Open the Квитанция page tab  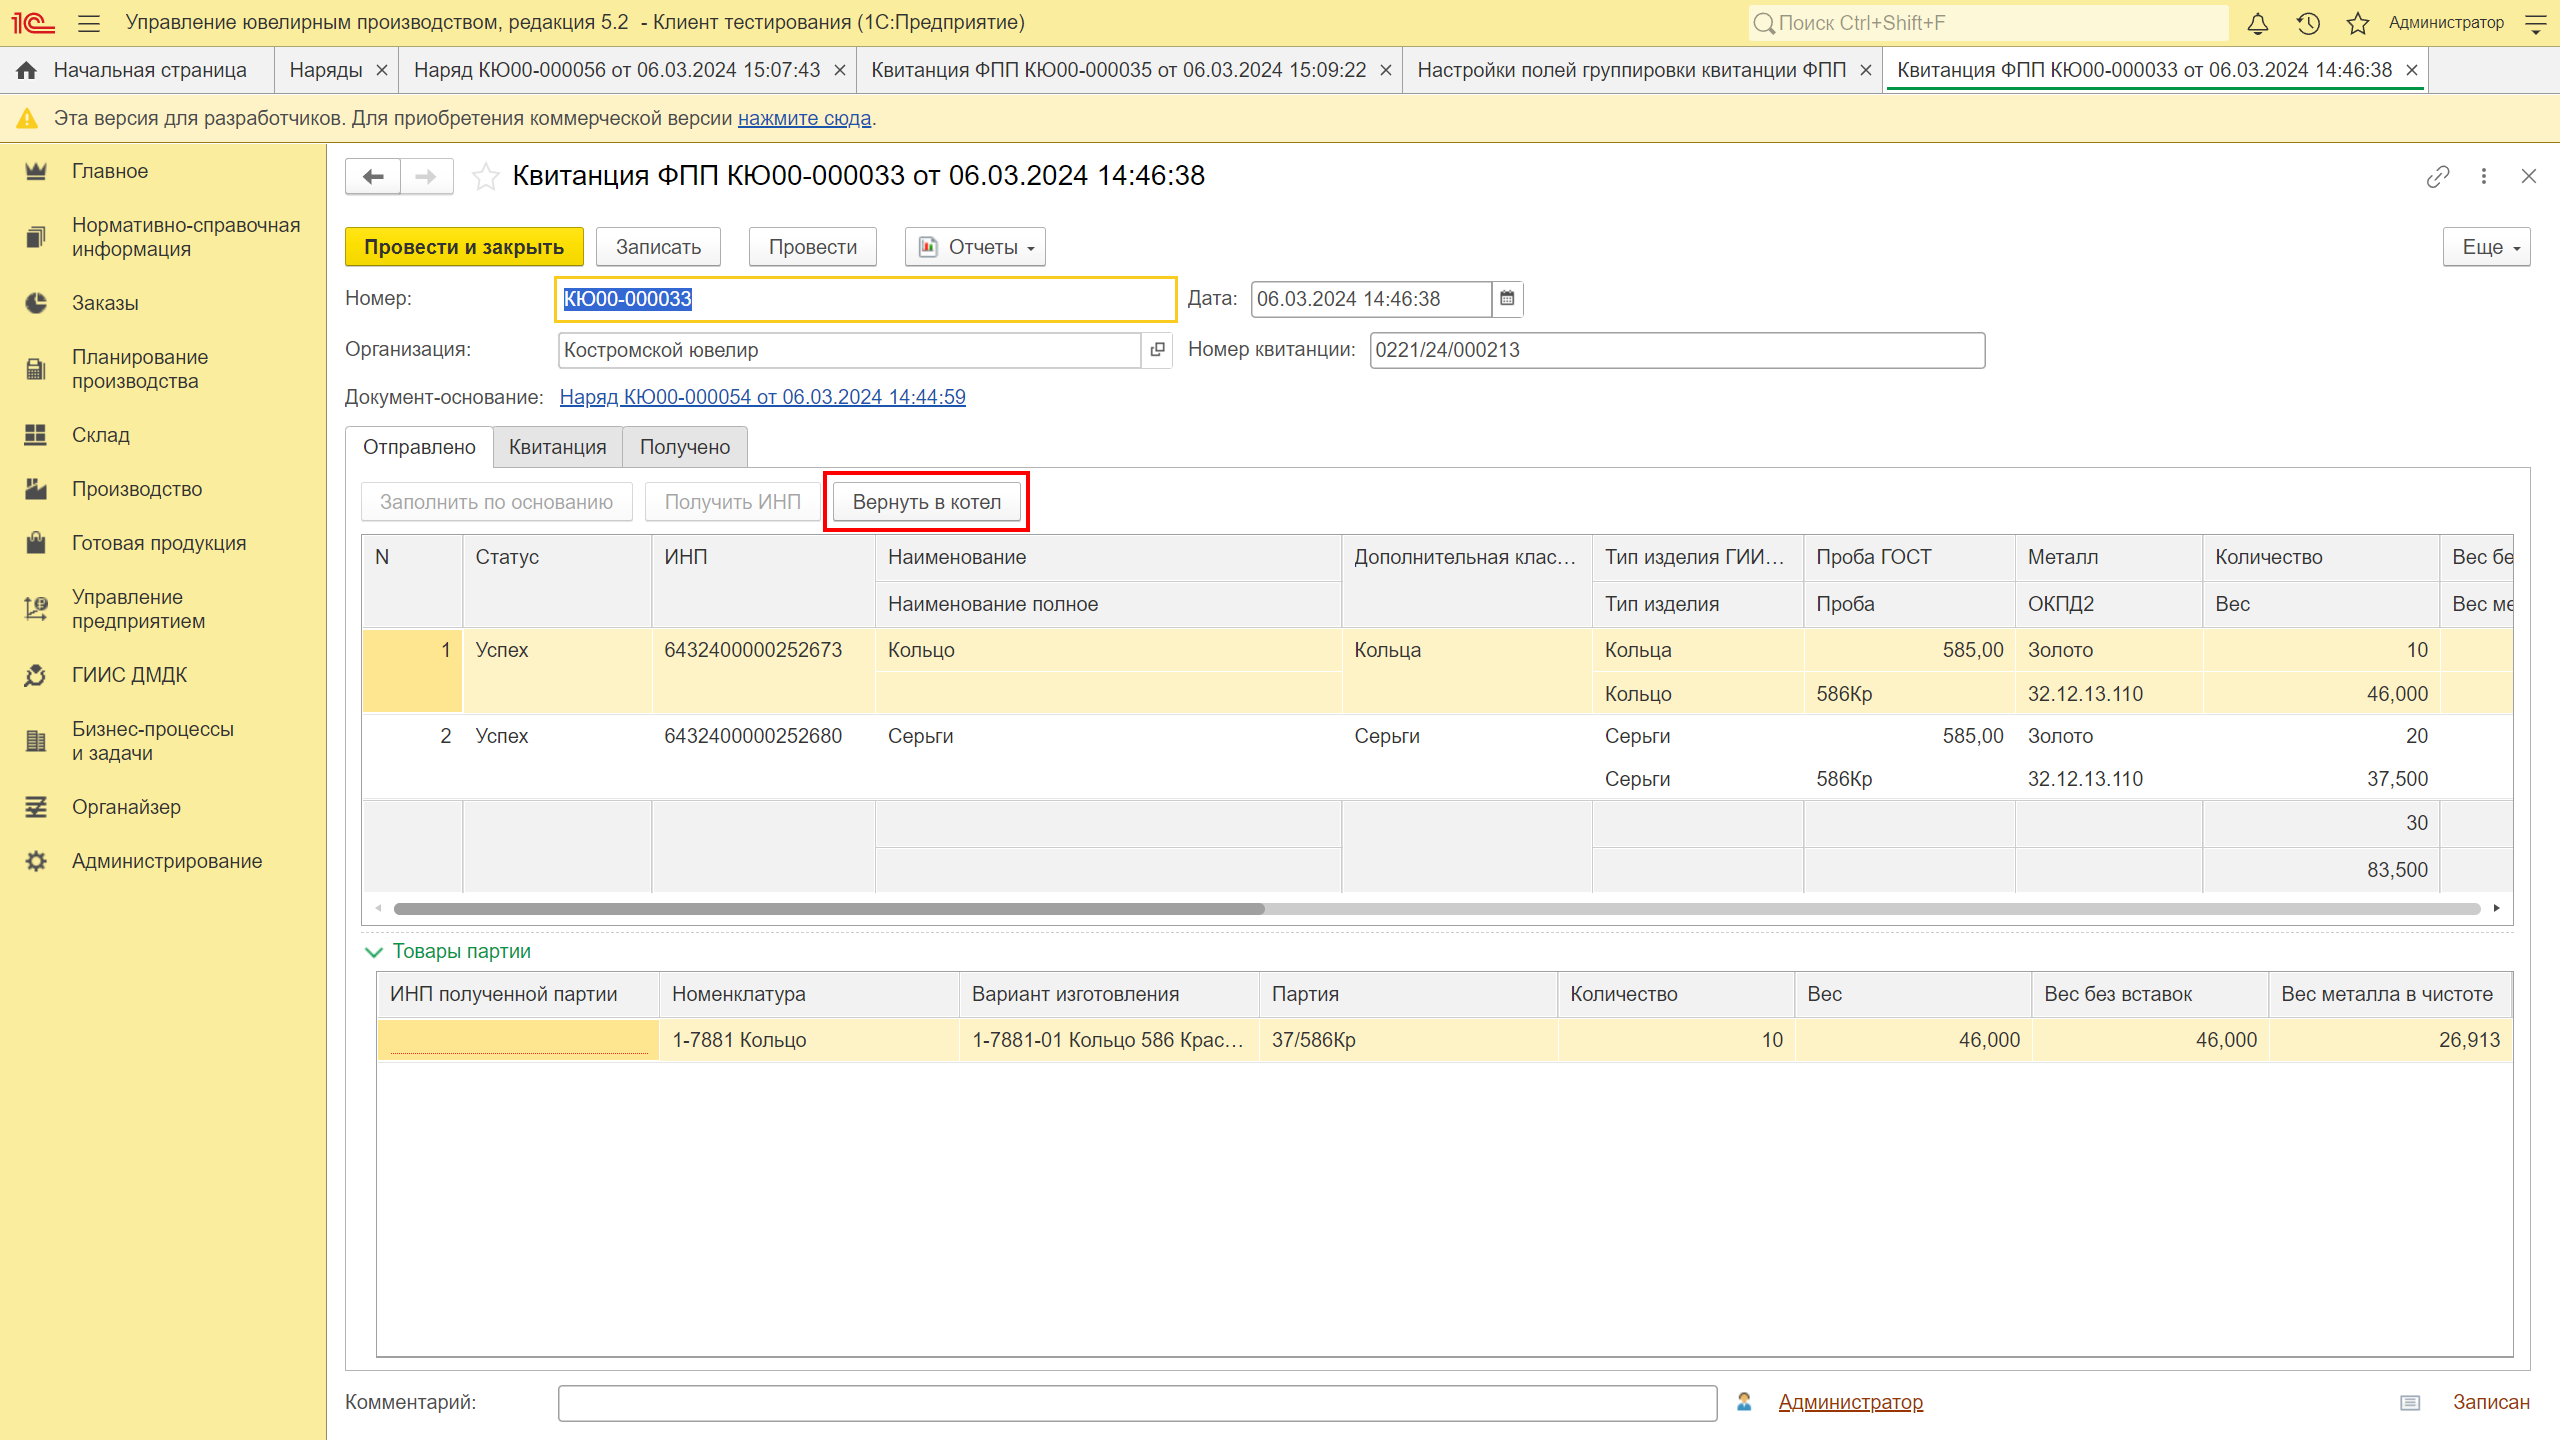557,447
